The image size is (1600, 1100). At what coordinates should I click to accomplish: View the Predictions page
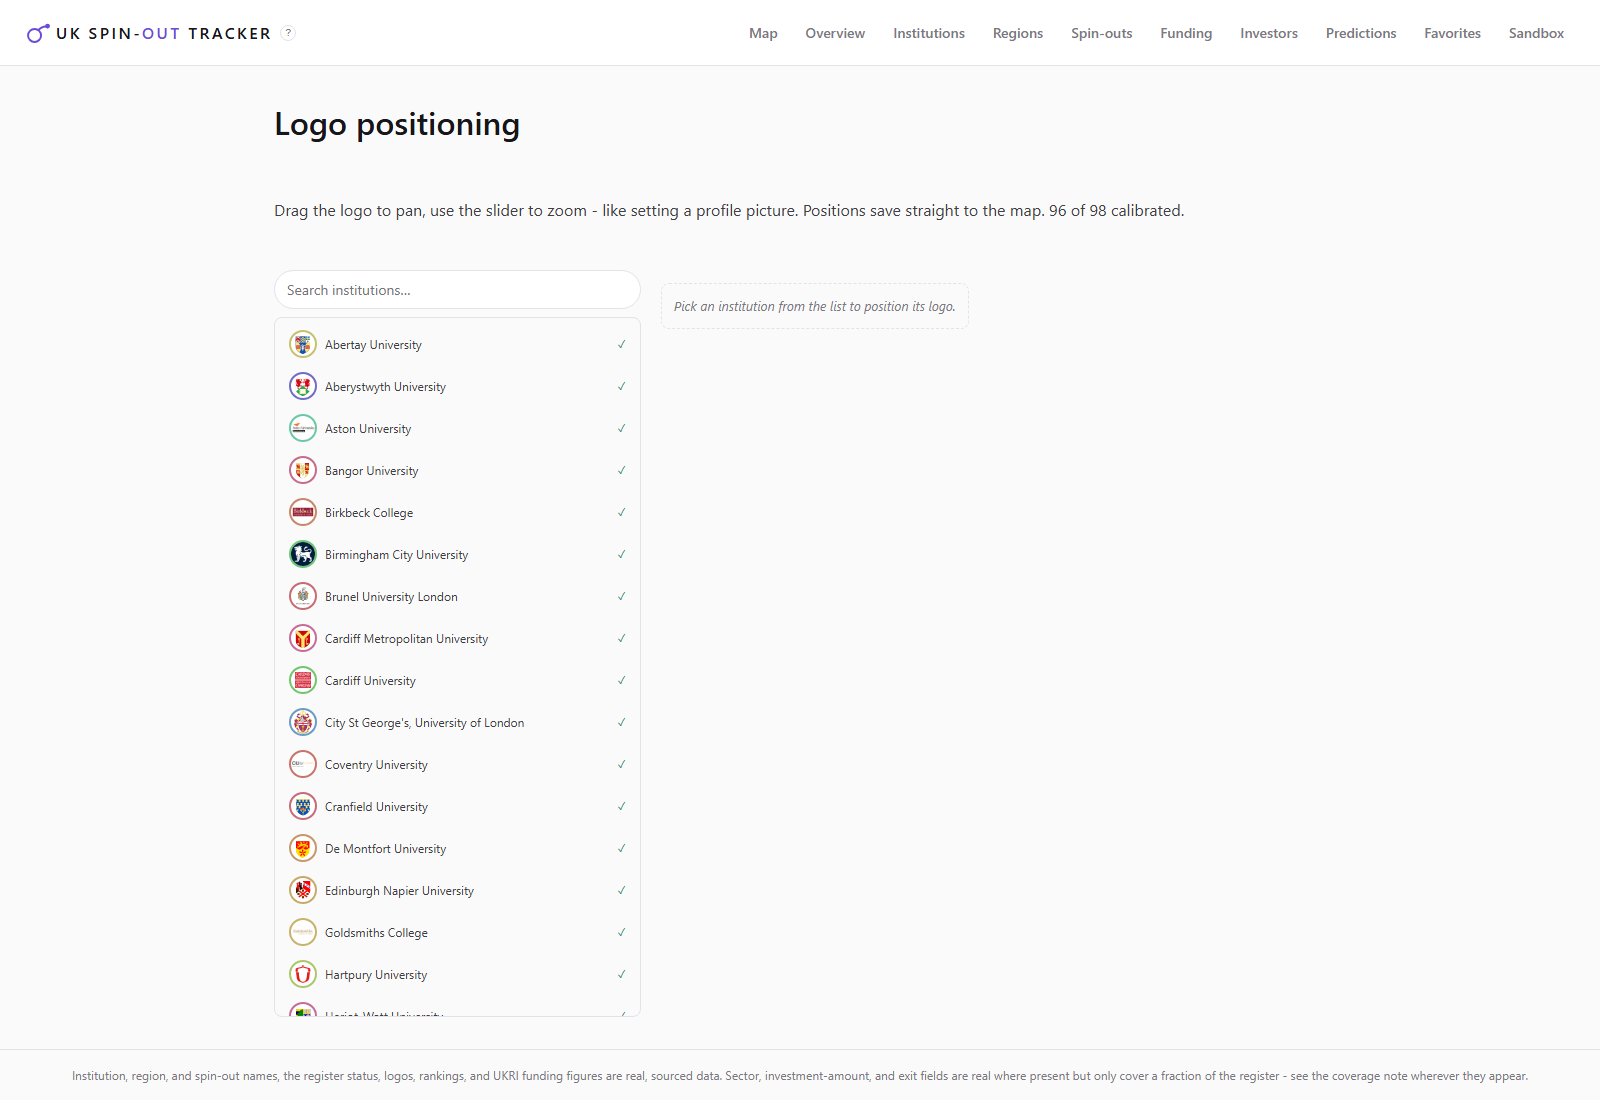[1361, 33]
